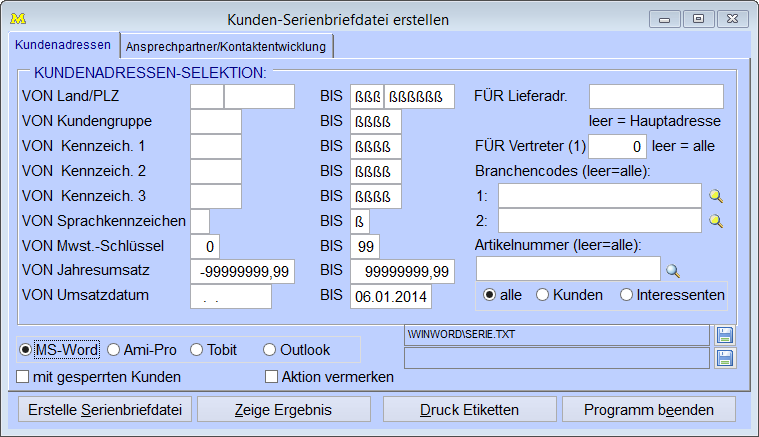Focus BIS Kundengruppe input
The image size is (759, 437).
click(376, 121)
